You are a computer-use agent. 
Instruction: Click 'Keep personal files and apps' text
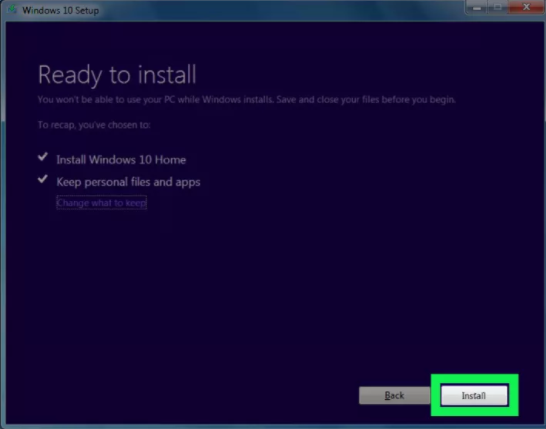pos(128,182)
